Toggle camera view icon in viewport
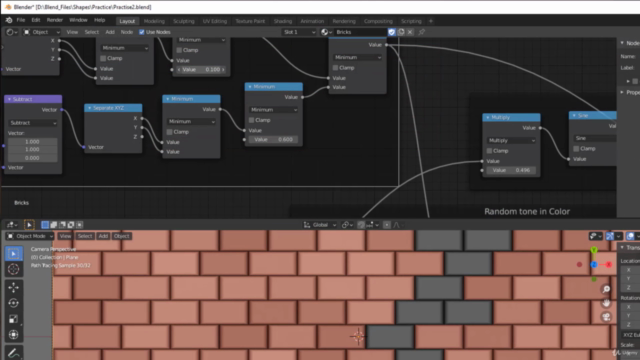This screenshot has width=640, height=360. pos(606,317)
